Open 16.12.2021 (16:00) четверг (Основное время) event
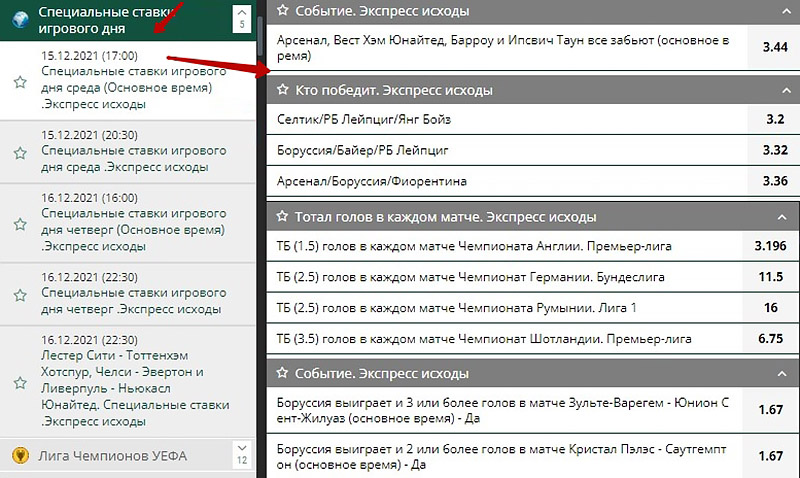Screen dimensions: 800x478 (x=128, y=223)
